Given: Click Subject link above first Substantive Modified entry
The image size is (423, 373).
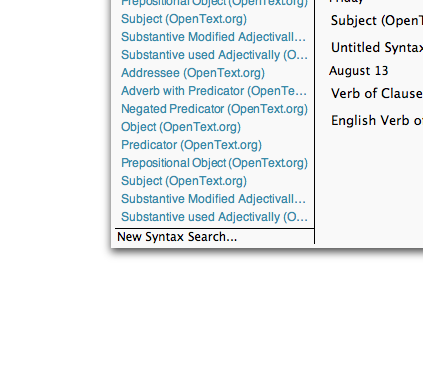Looking at the screenshot, I should click(x=184, y=19).
